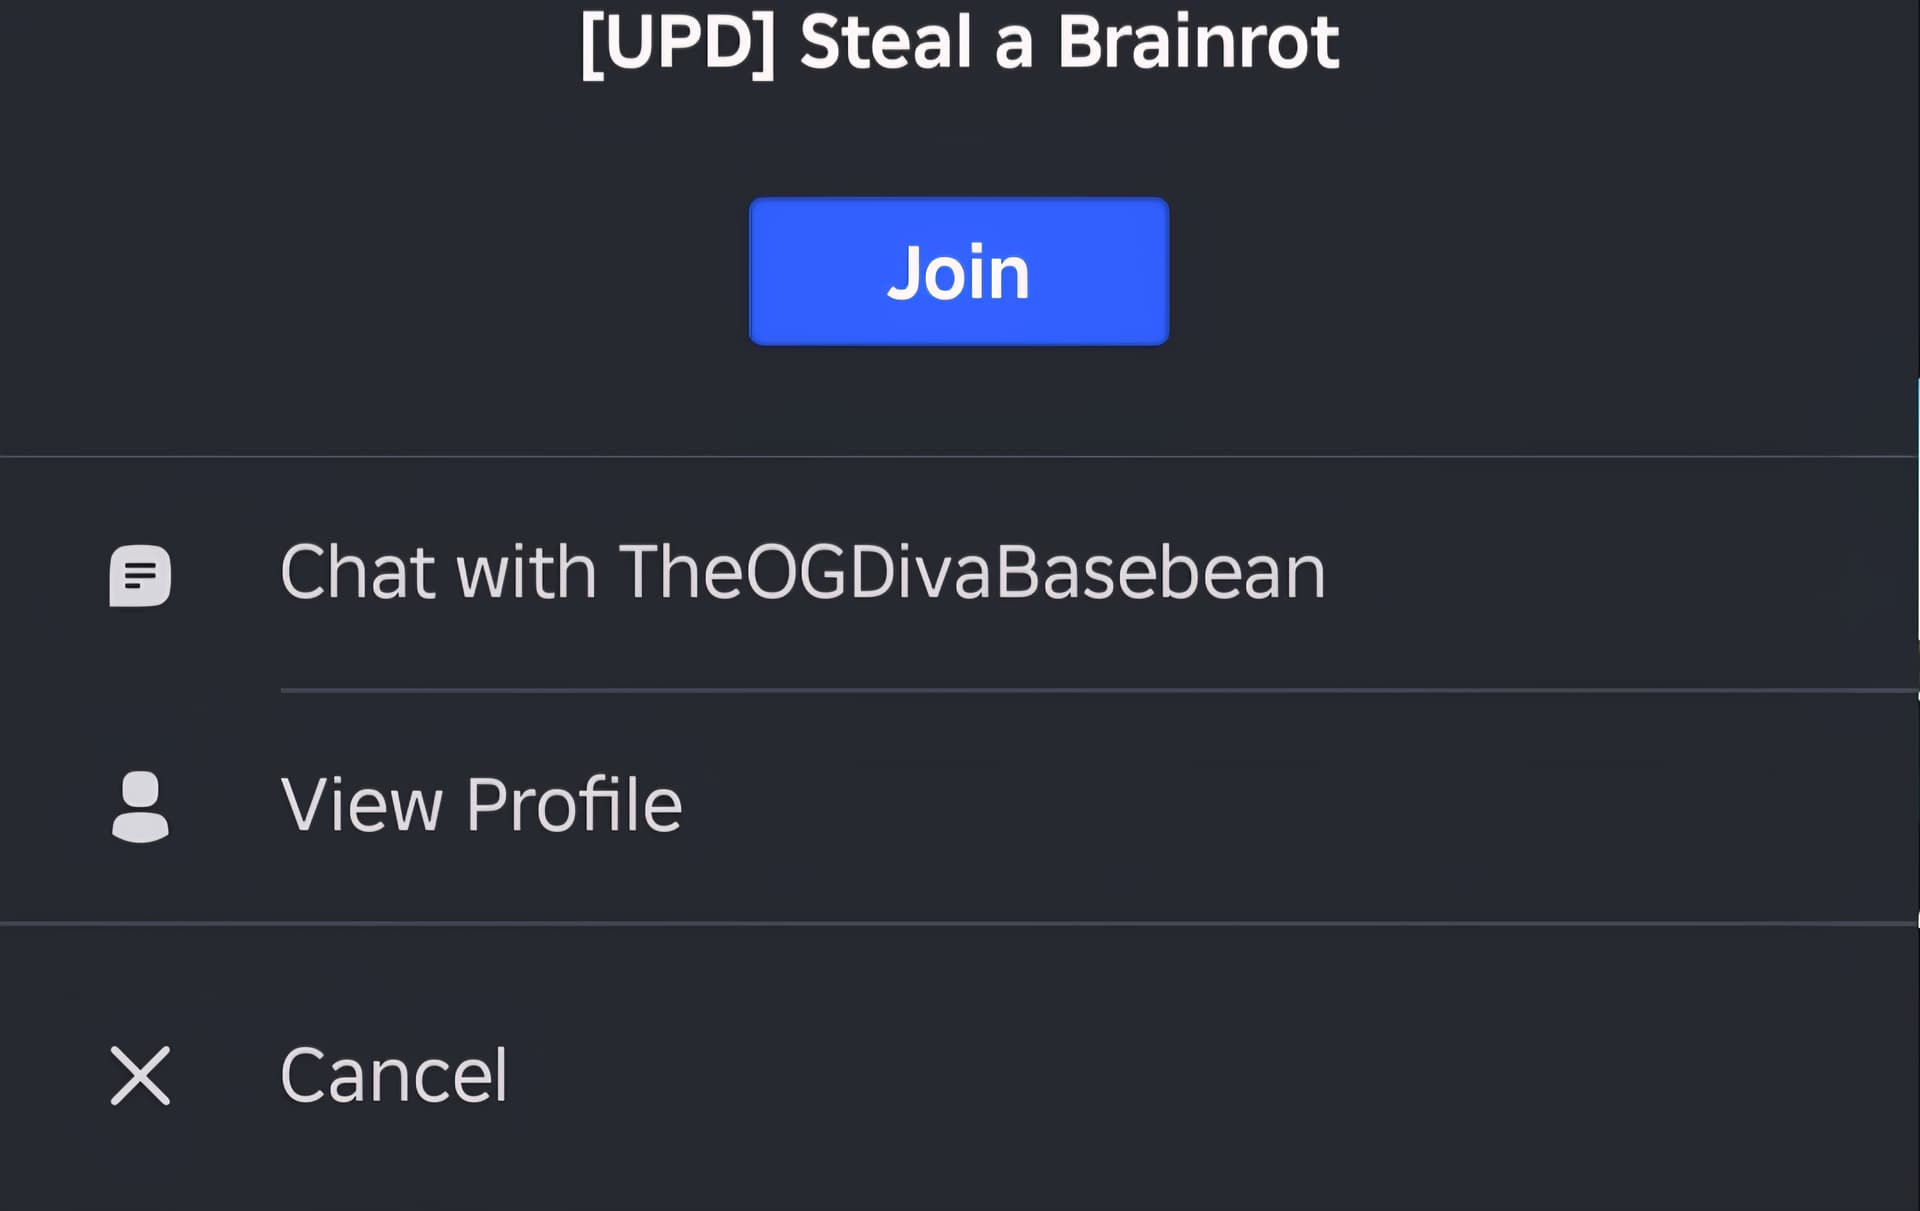Viewport: 1920px width, 1211px height.
Task: Select the View Profile option
Action: (960, 806)
